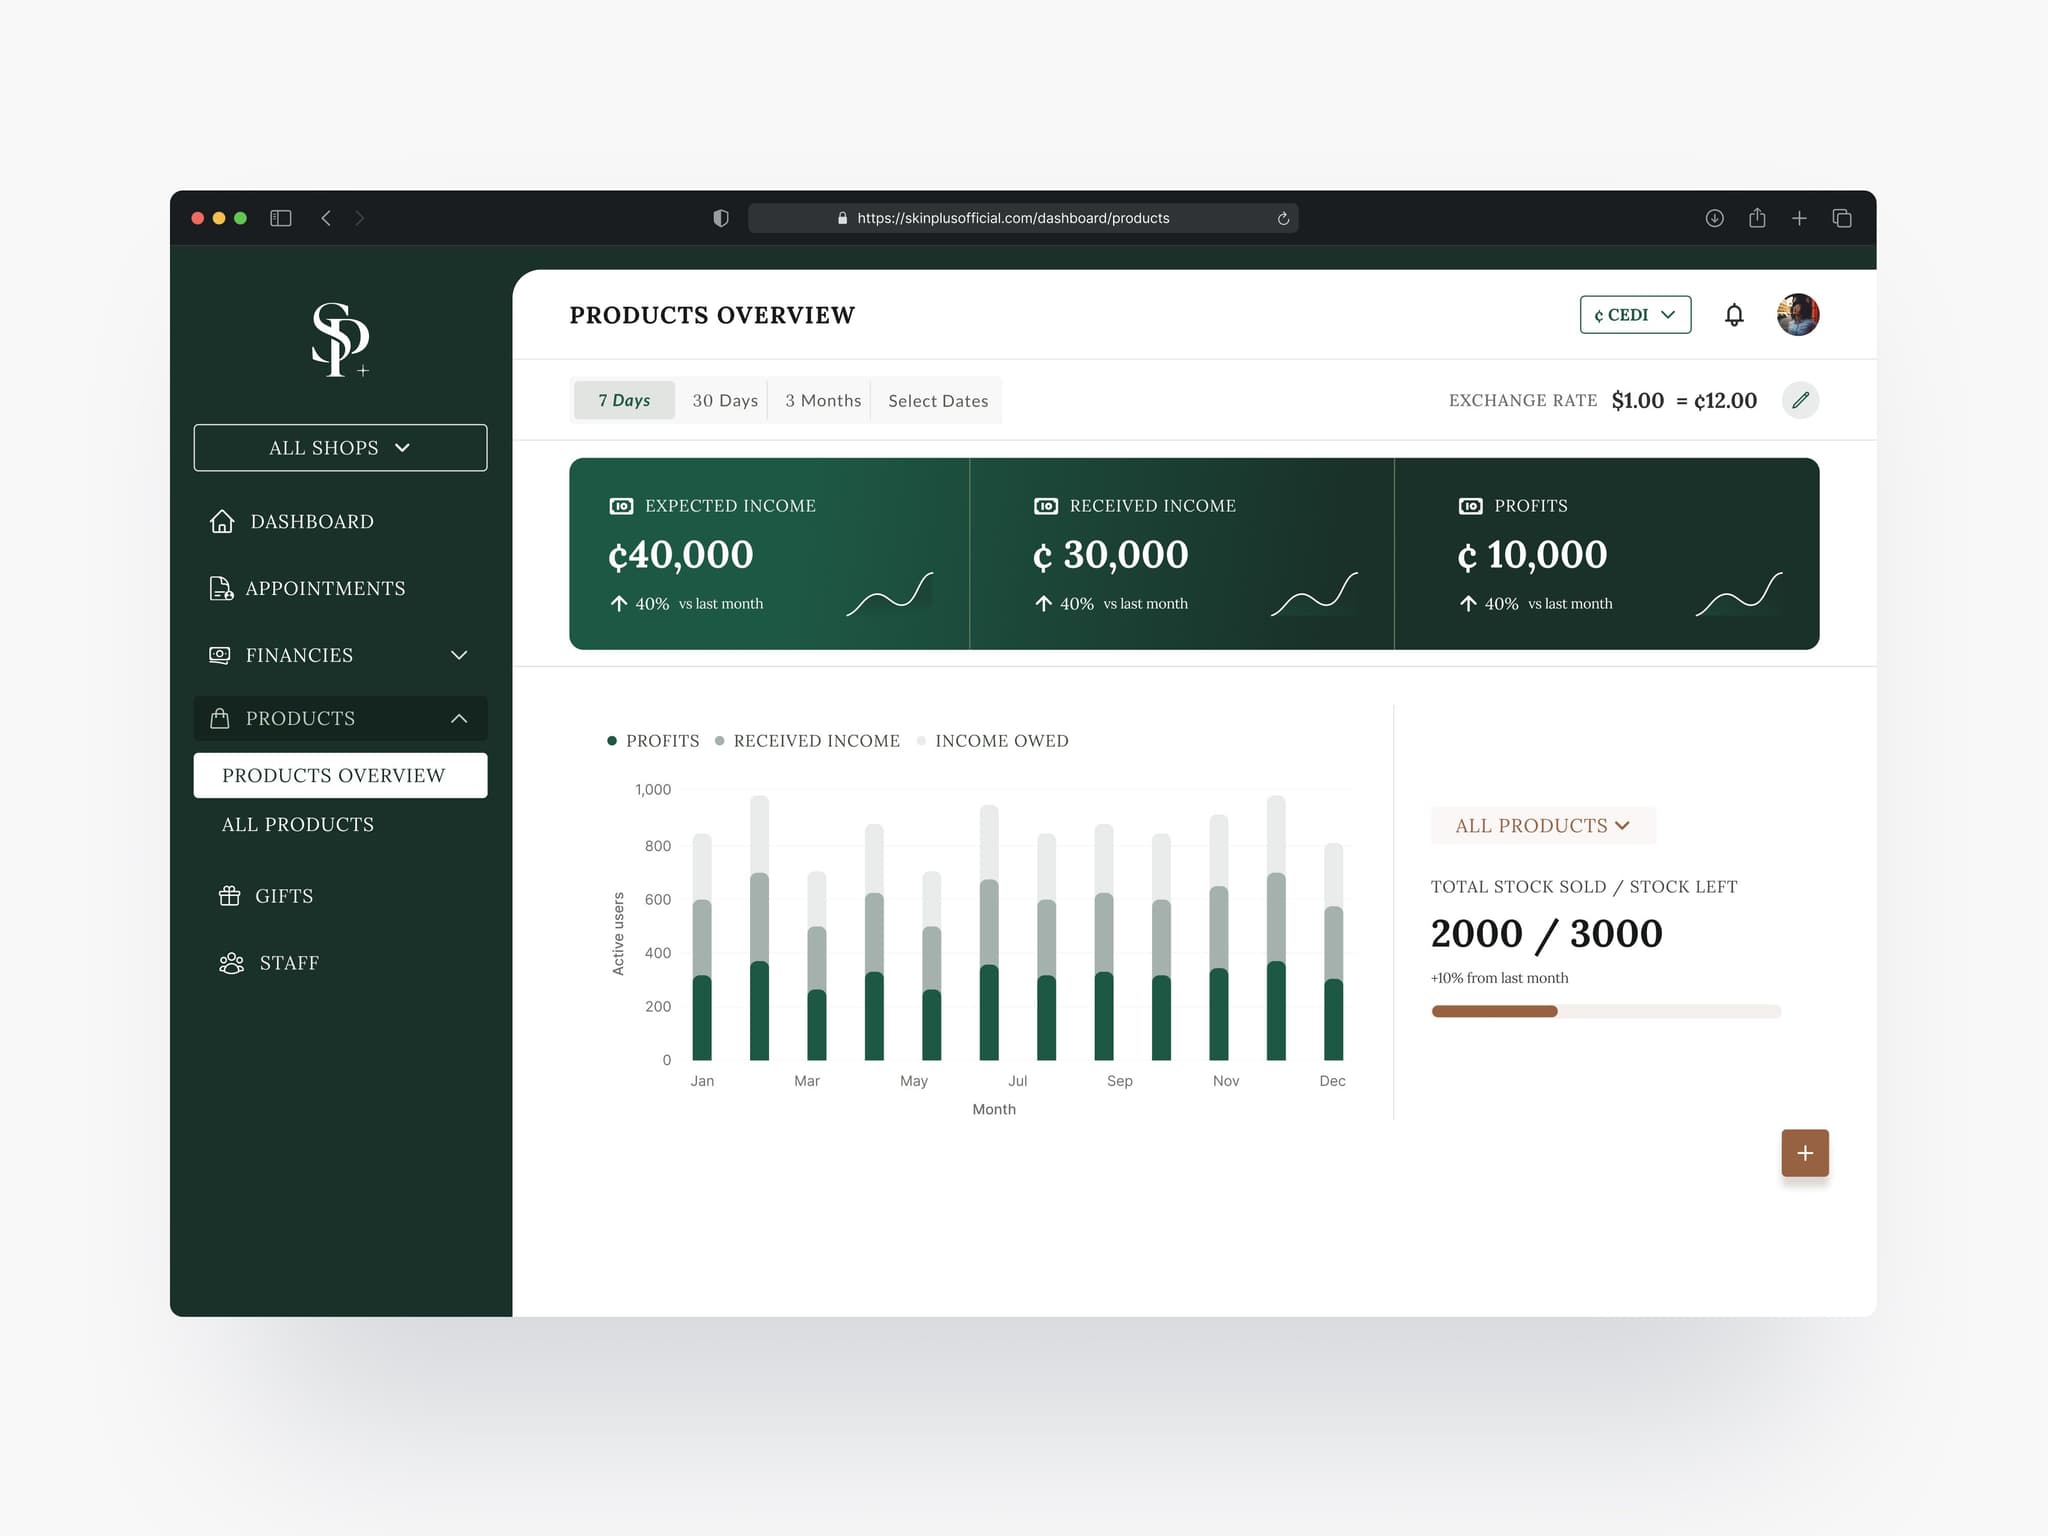Click the Products bag icon

pyautogui.click(x=220, y=718)
